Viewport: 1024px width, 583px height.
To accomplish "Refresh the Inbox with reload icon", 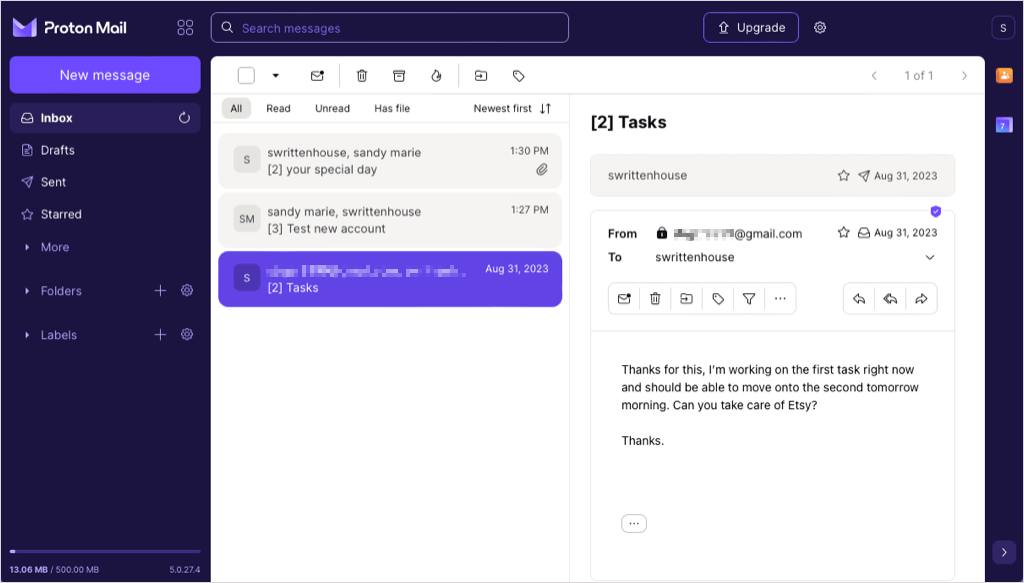I will (184, 118).
